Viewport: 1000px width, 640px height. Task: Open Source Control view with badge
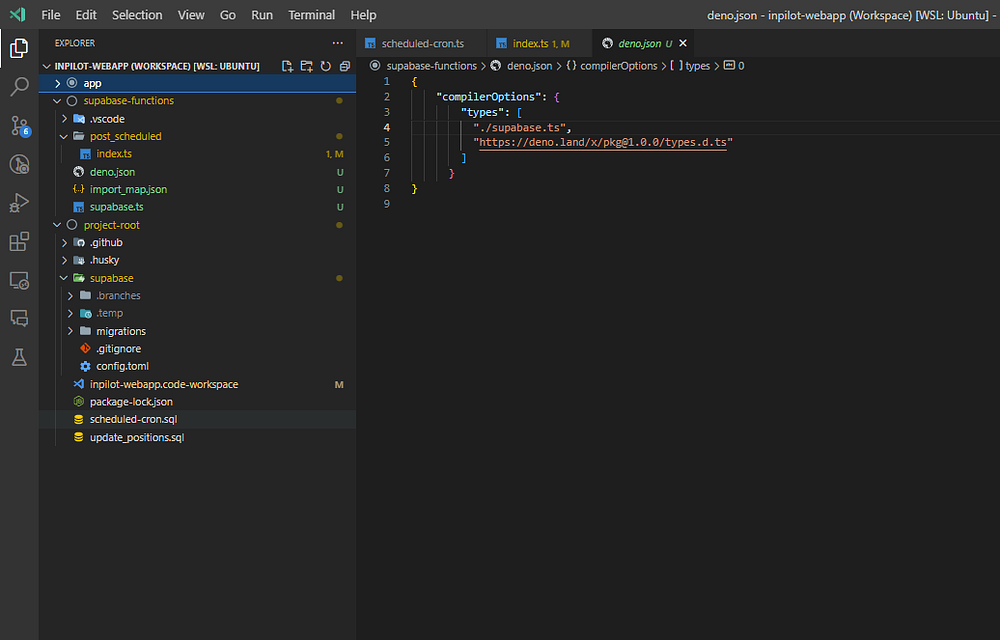pos(19,126)
